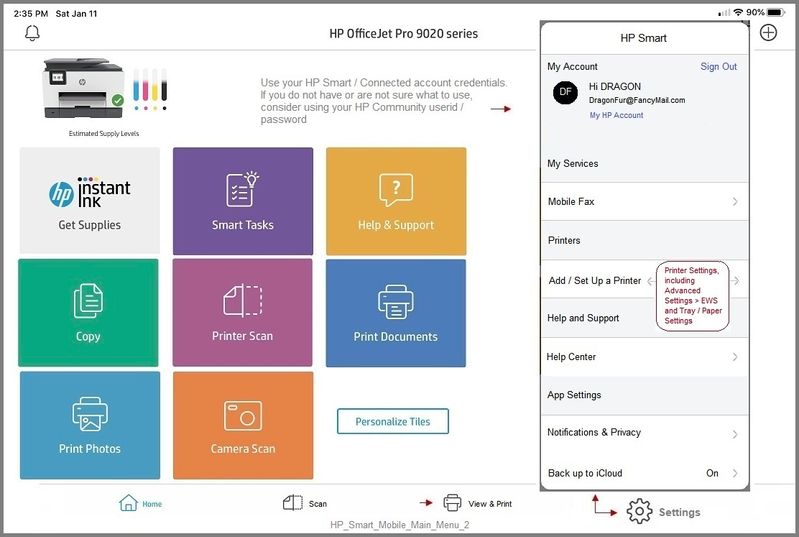The width and height of the screenshot is (799, 537).
Task: Open Back up to iCloud setting
Action: (645, 473)
